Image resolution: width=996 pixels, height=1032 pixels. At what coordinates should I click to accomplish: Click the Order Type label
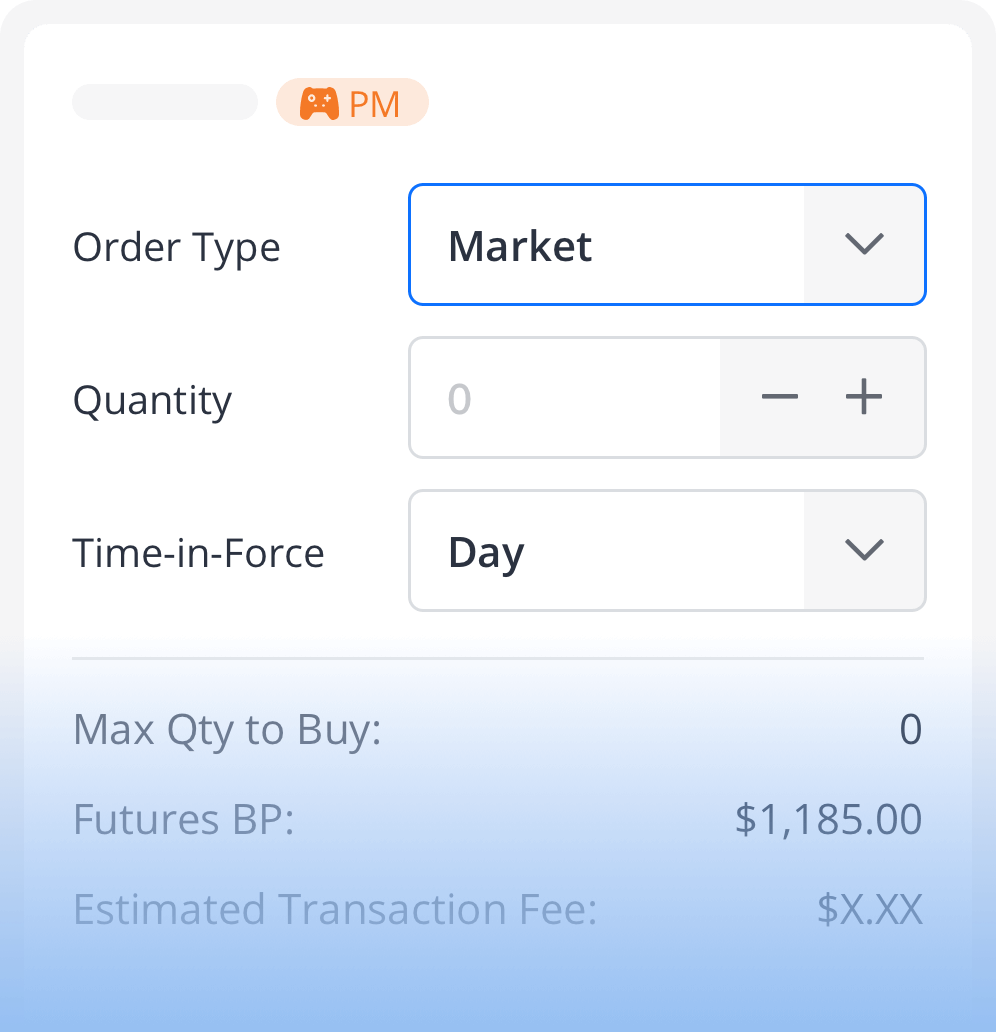tap(177, 247)
